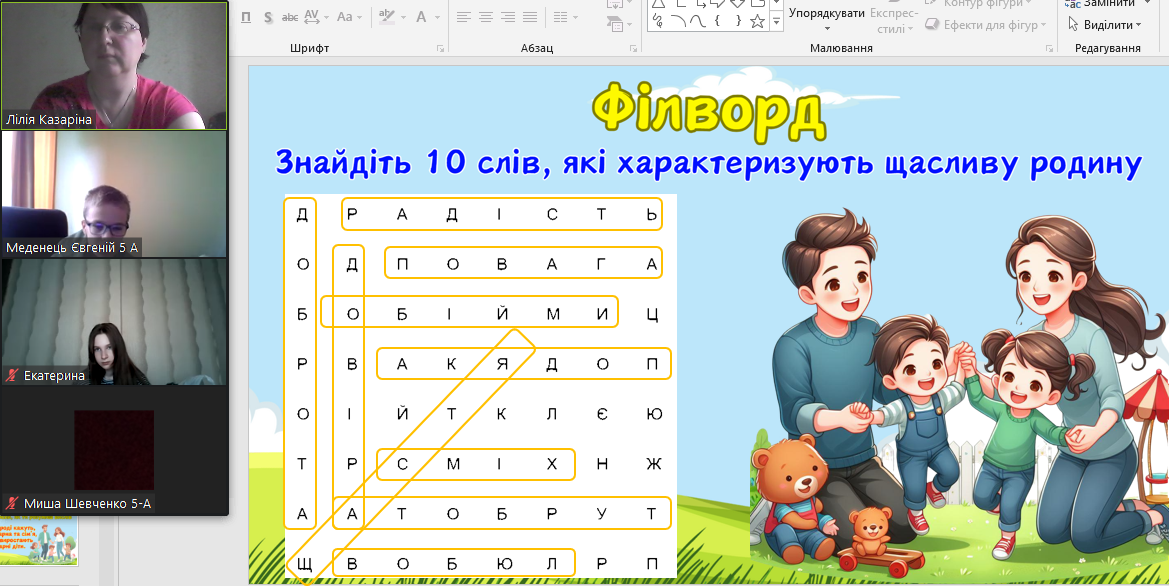Select the left brace shape
Viewport: 1169px width, 586px height.
(717, 22)
